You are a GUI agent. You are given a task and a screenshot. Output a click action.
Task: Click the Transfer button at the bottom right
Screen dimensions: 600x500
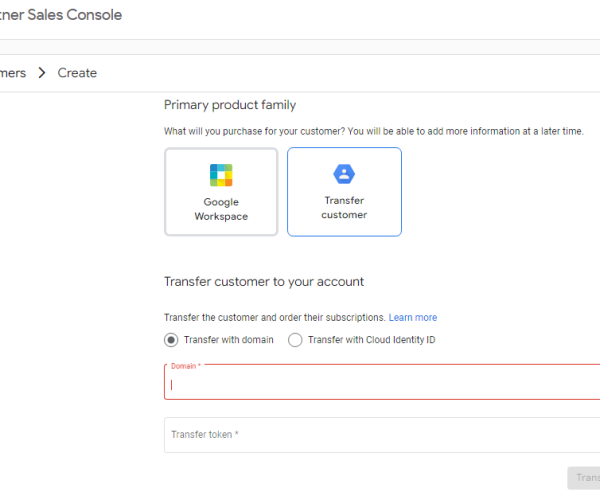point(584,478)
